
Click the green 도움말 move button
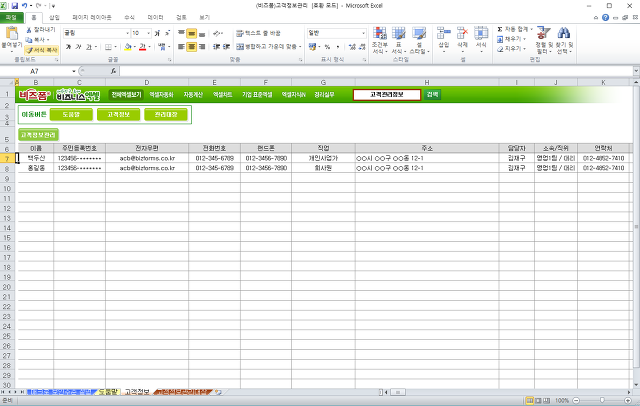71,115
